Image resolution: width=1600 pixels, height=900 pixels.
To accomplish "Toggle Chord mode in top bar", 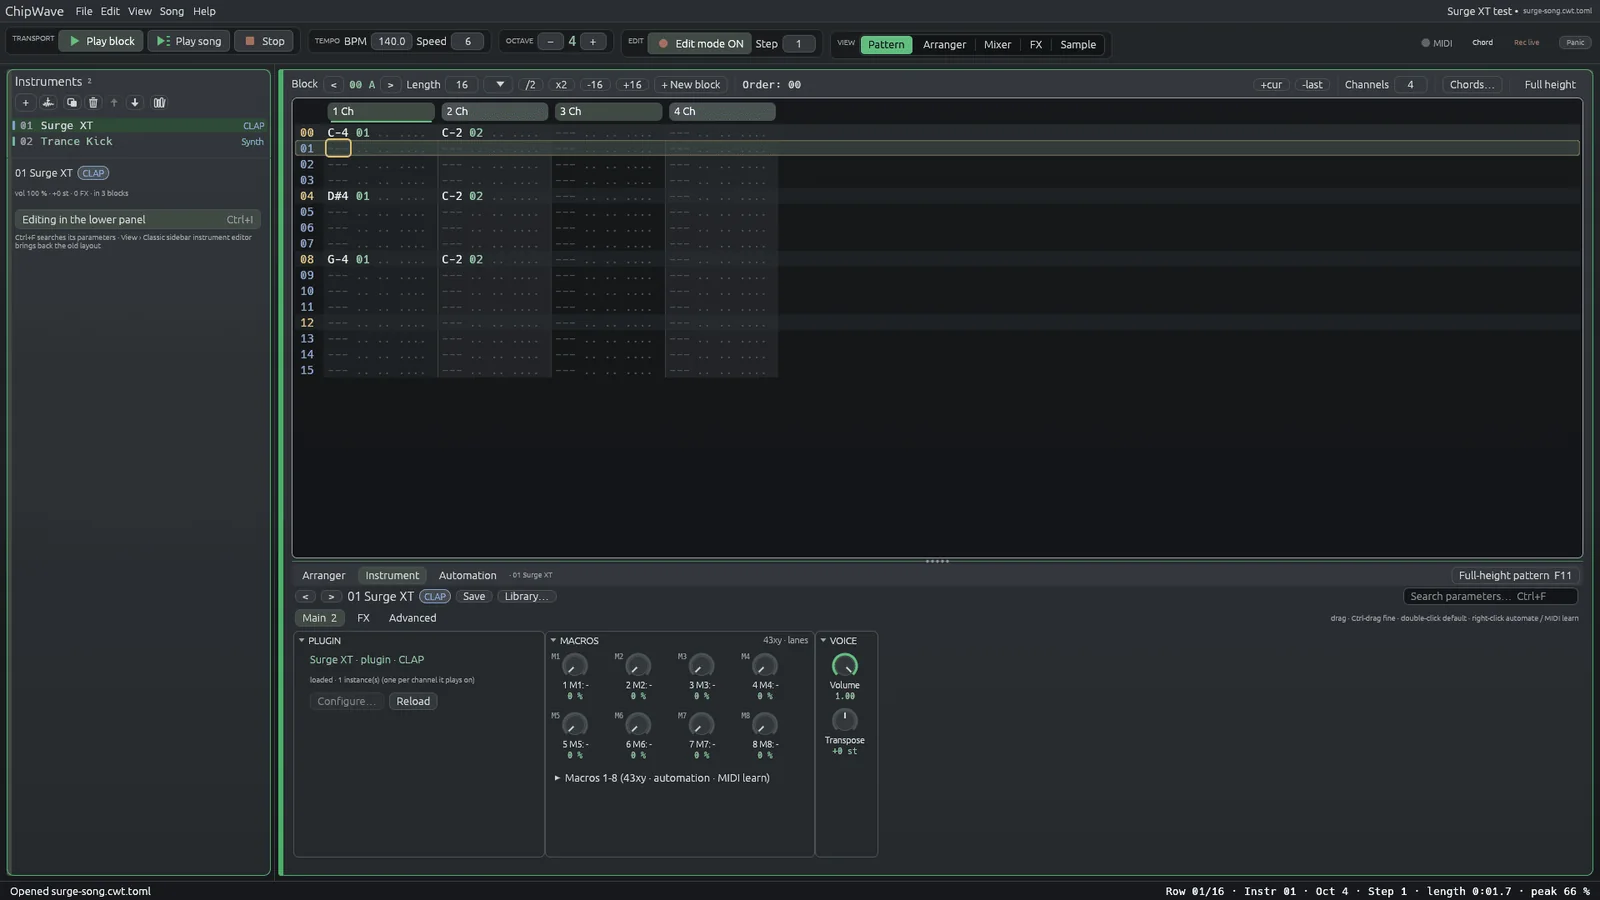I will (1482, 43).
